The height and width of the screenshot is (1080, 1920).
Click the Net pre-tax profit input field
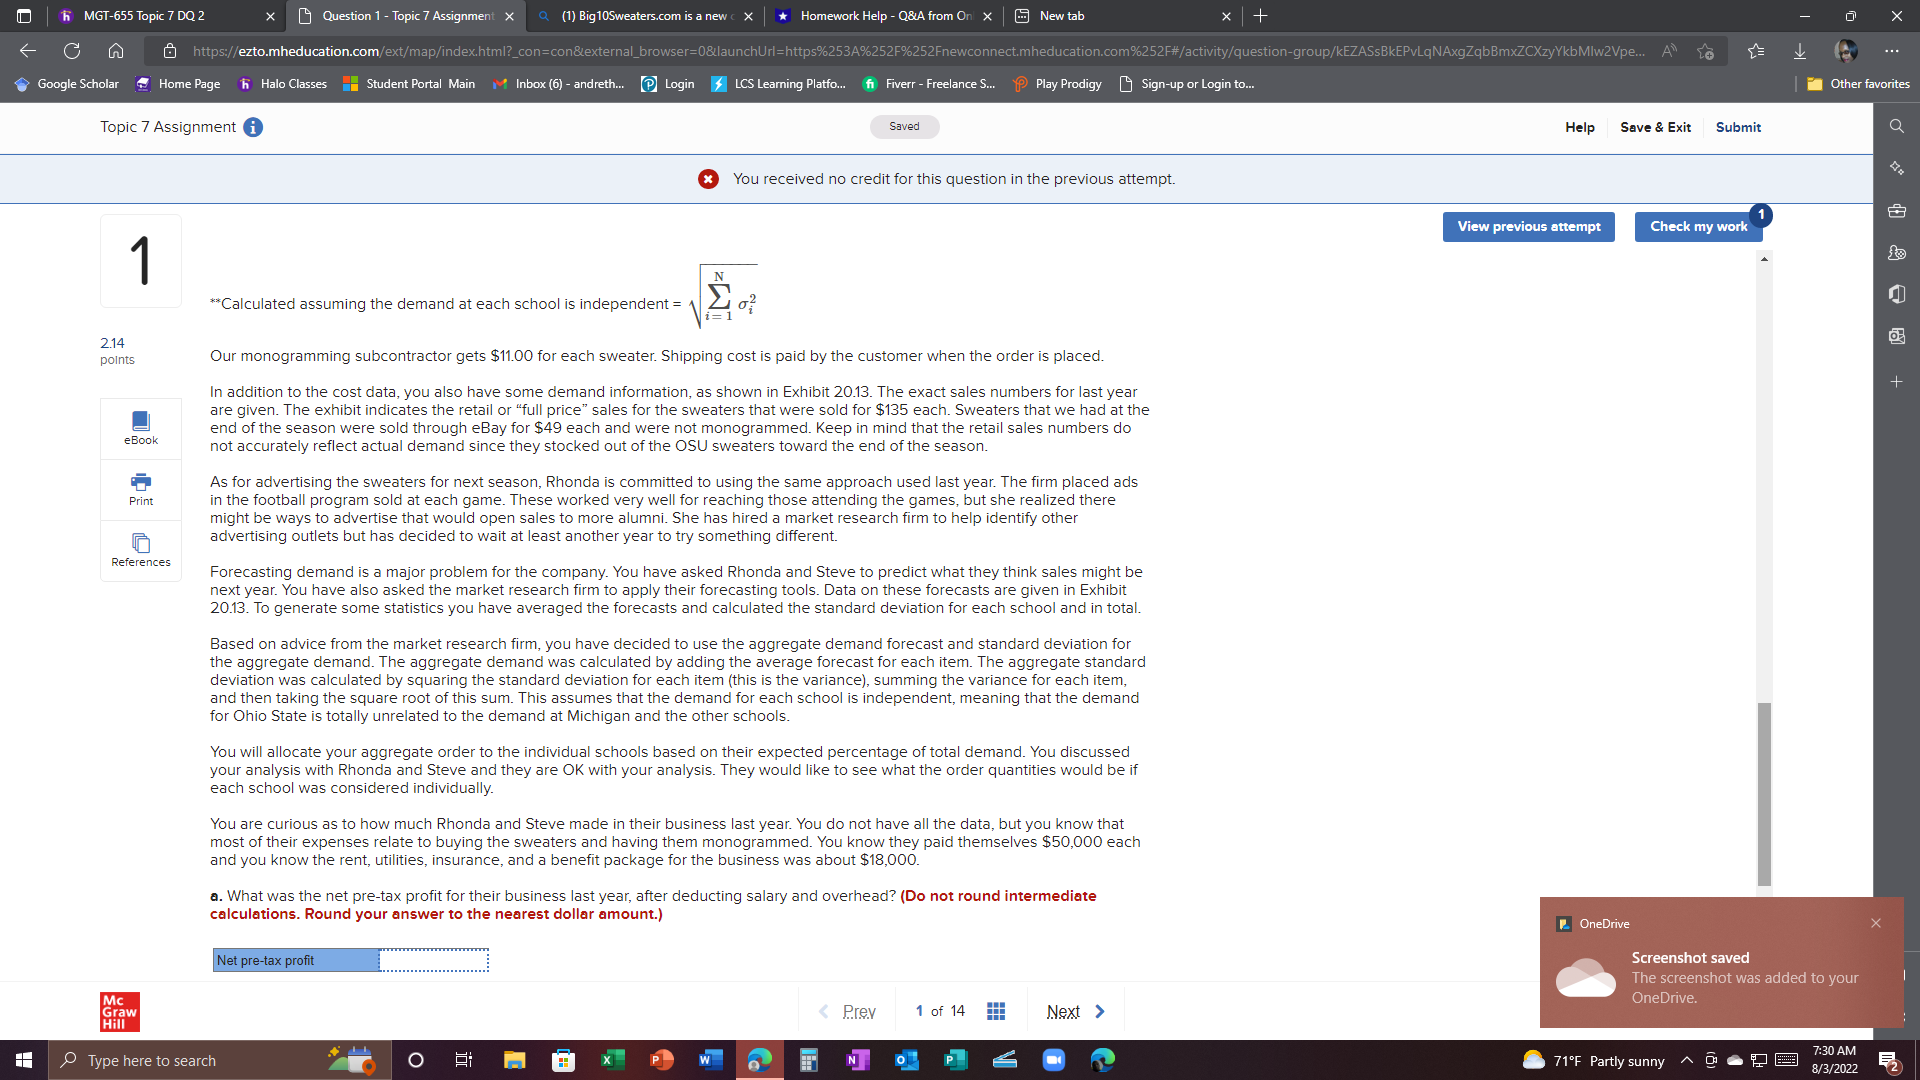pos(433,960)
